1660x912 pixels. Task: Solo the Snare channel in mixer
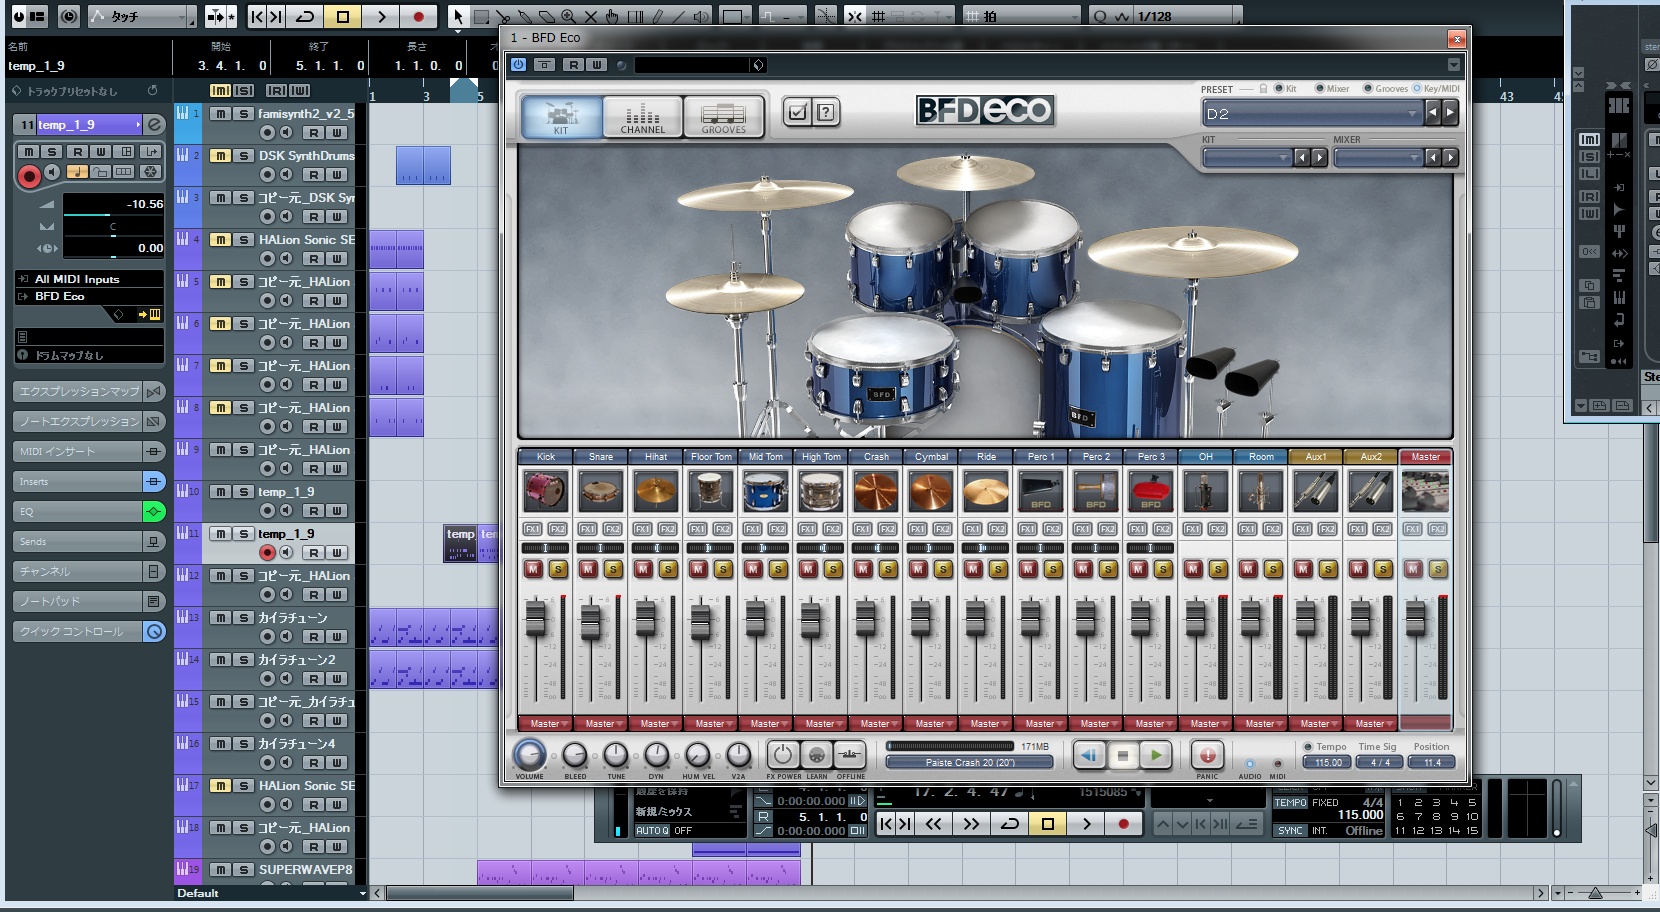point(613,569)
